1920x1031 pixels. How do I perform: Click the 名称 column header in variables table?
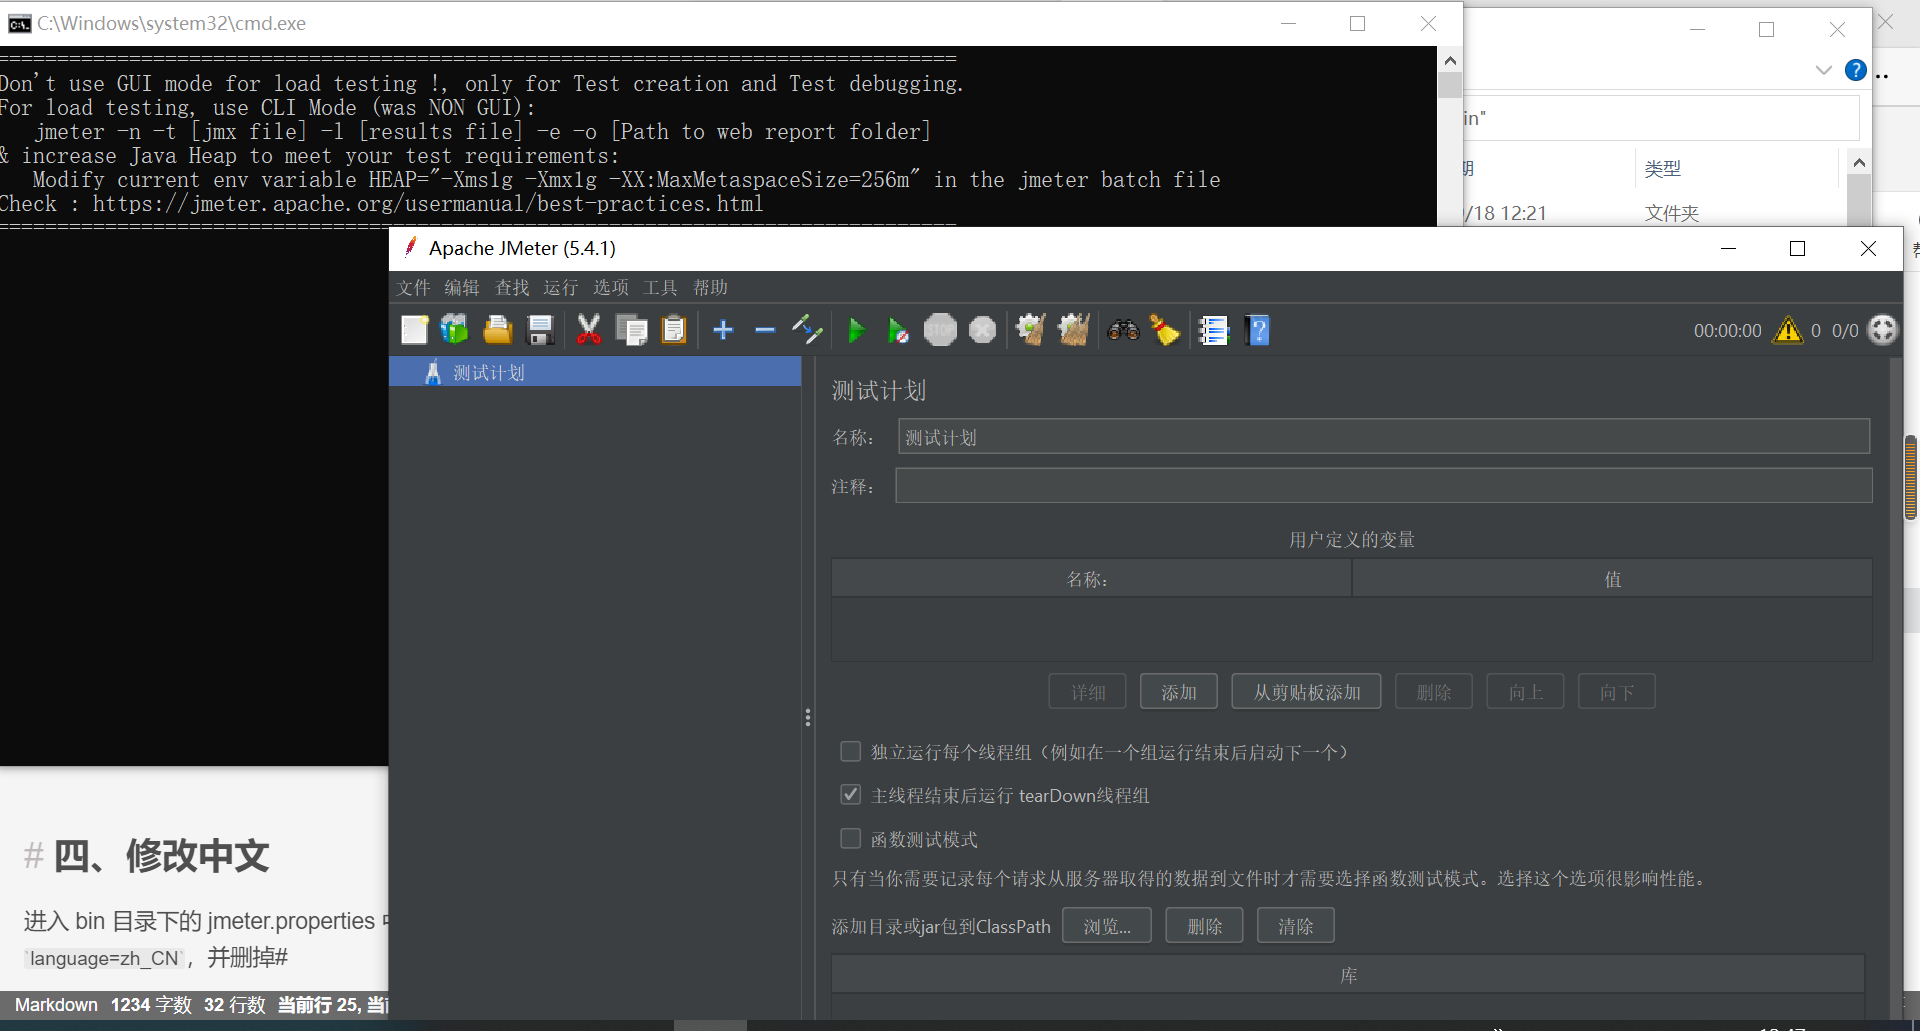click(x=1091, y=579)
